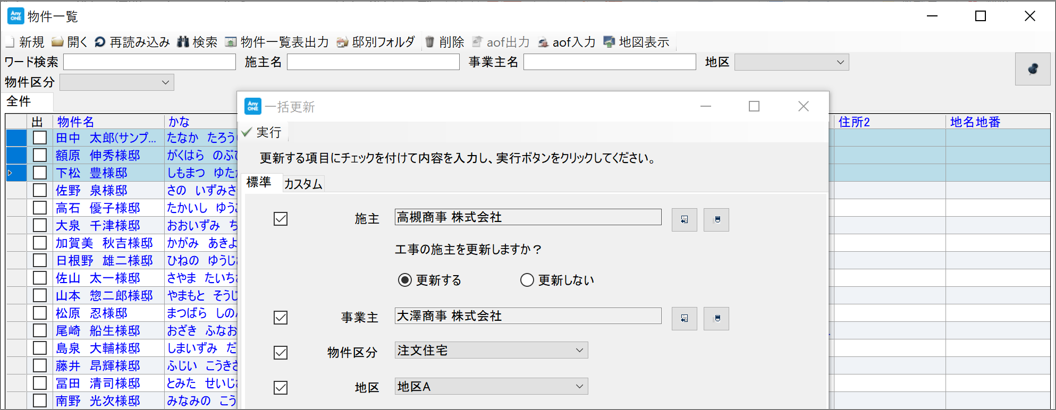Image resolution: width=1056 pixels, height=410 pixels.
Task: Click the 住所2 column header
Action: point(890,121)
